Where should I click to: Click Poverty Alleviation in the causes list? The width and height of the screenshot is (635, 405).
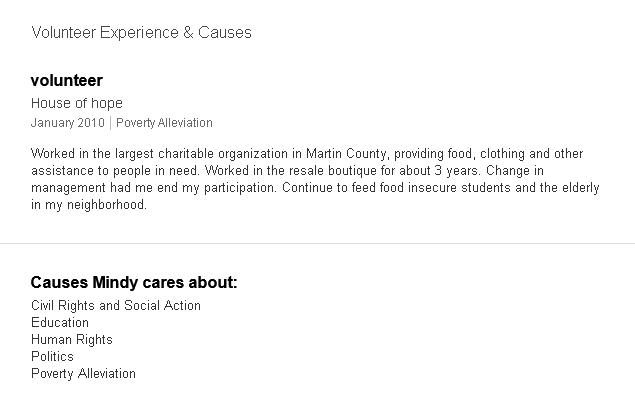[83, 374]
